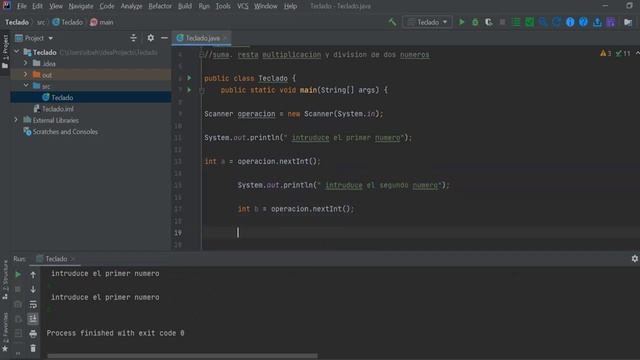The image size is (640, 360).
Task: Open the File menu
Action: [x=22, y=6]
